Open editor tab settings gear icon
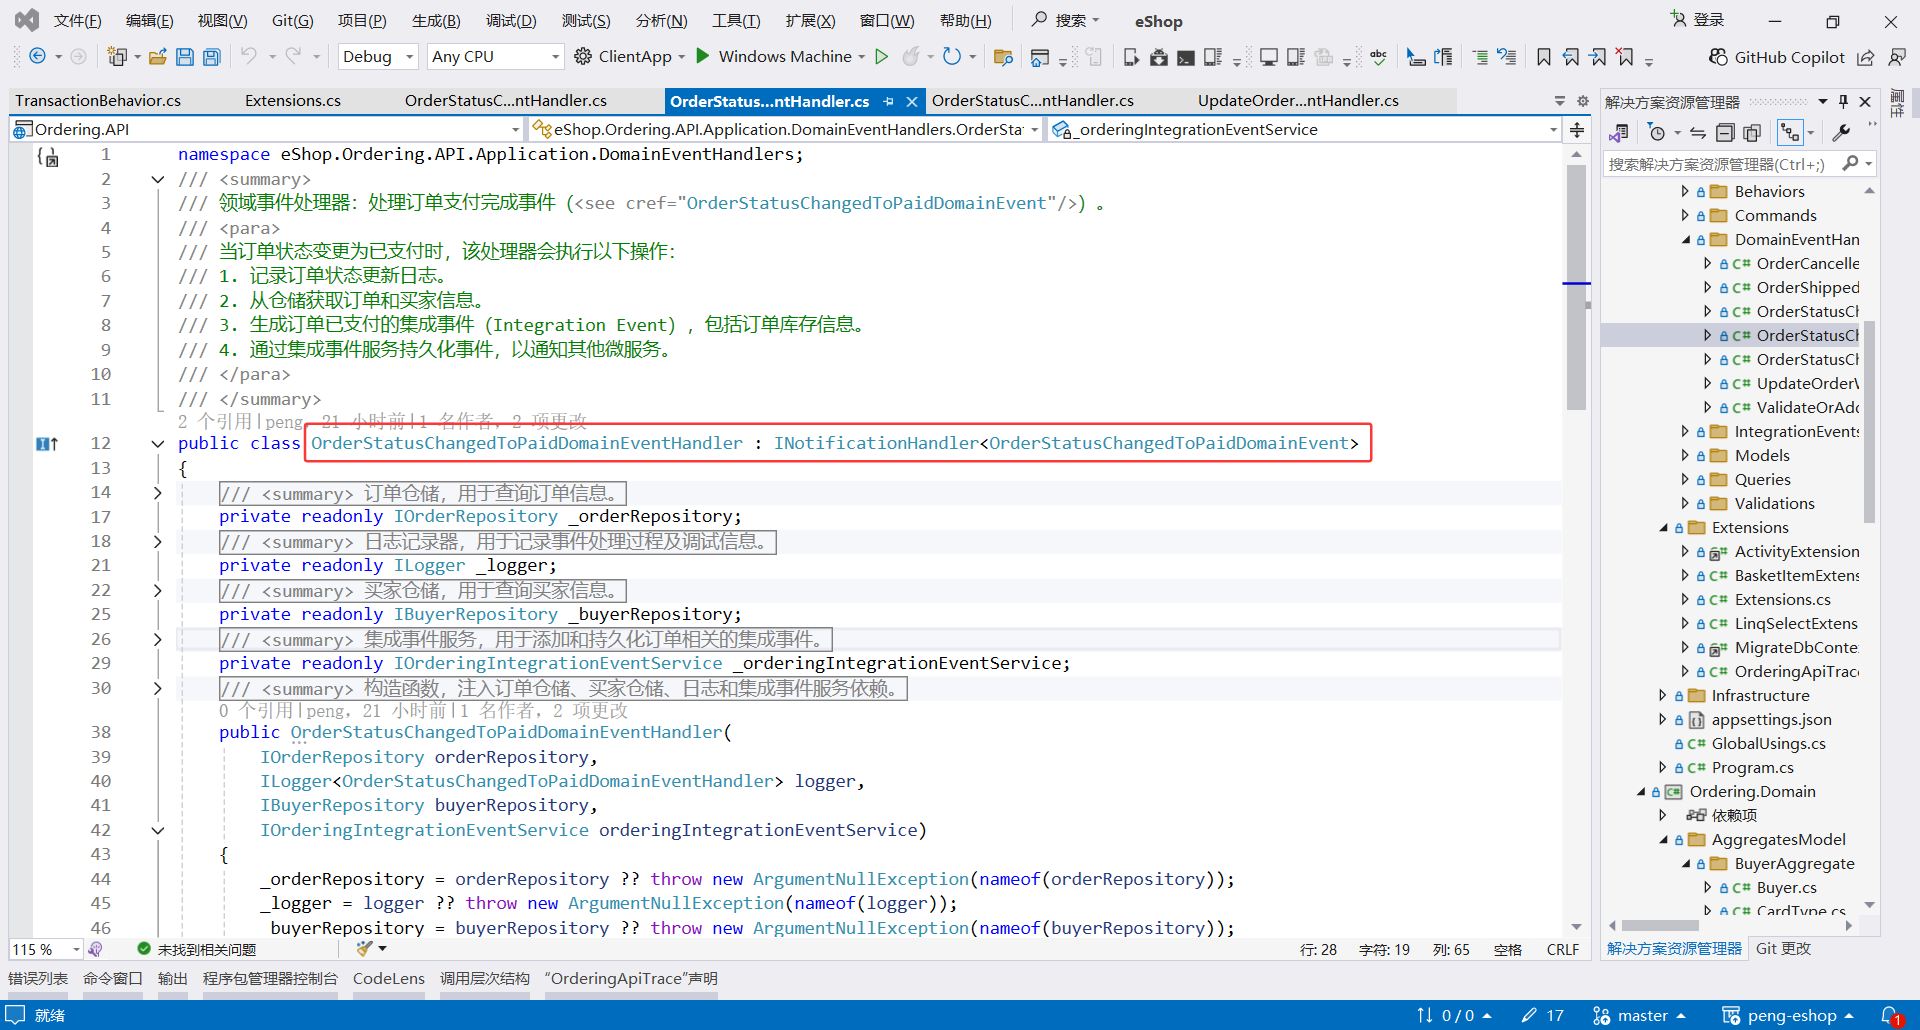1920x1030 pixels. tap(1583, 101)
